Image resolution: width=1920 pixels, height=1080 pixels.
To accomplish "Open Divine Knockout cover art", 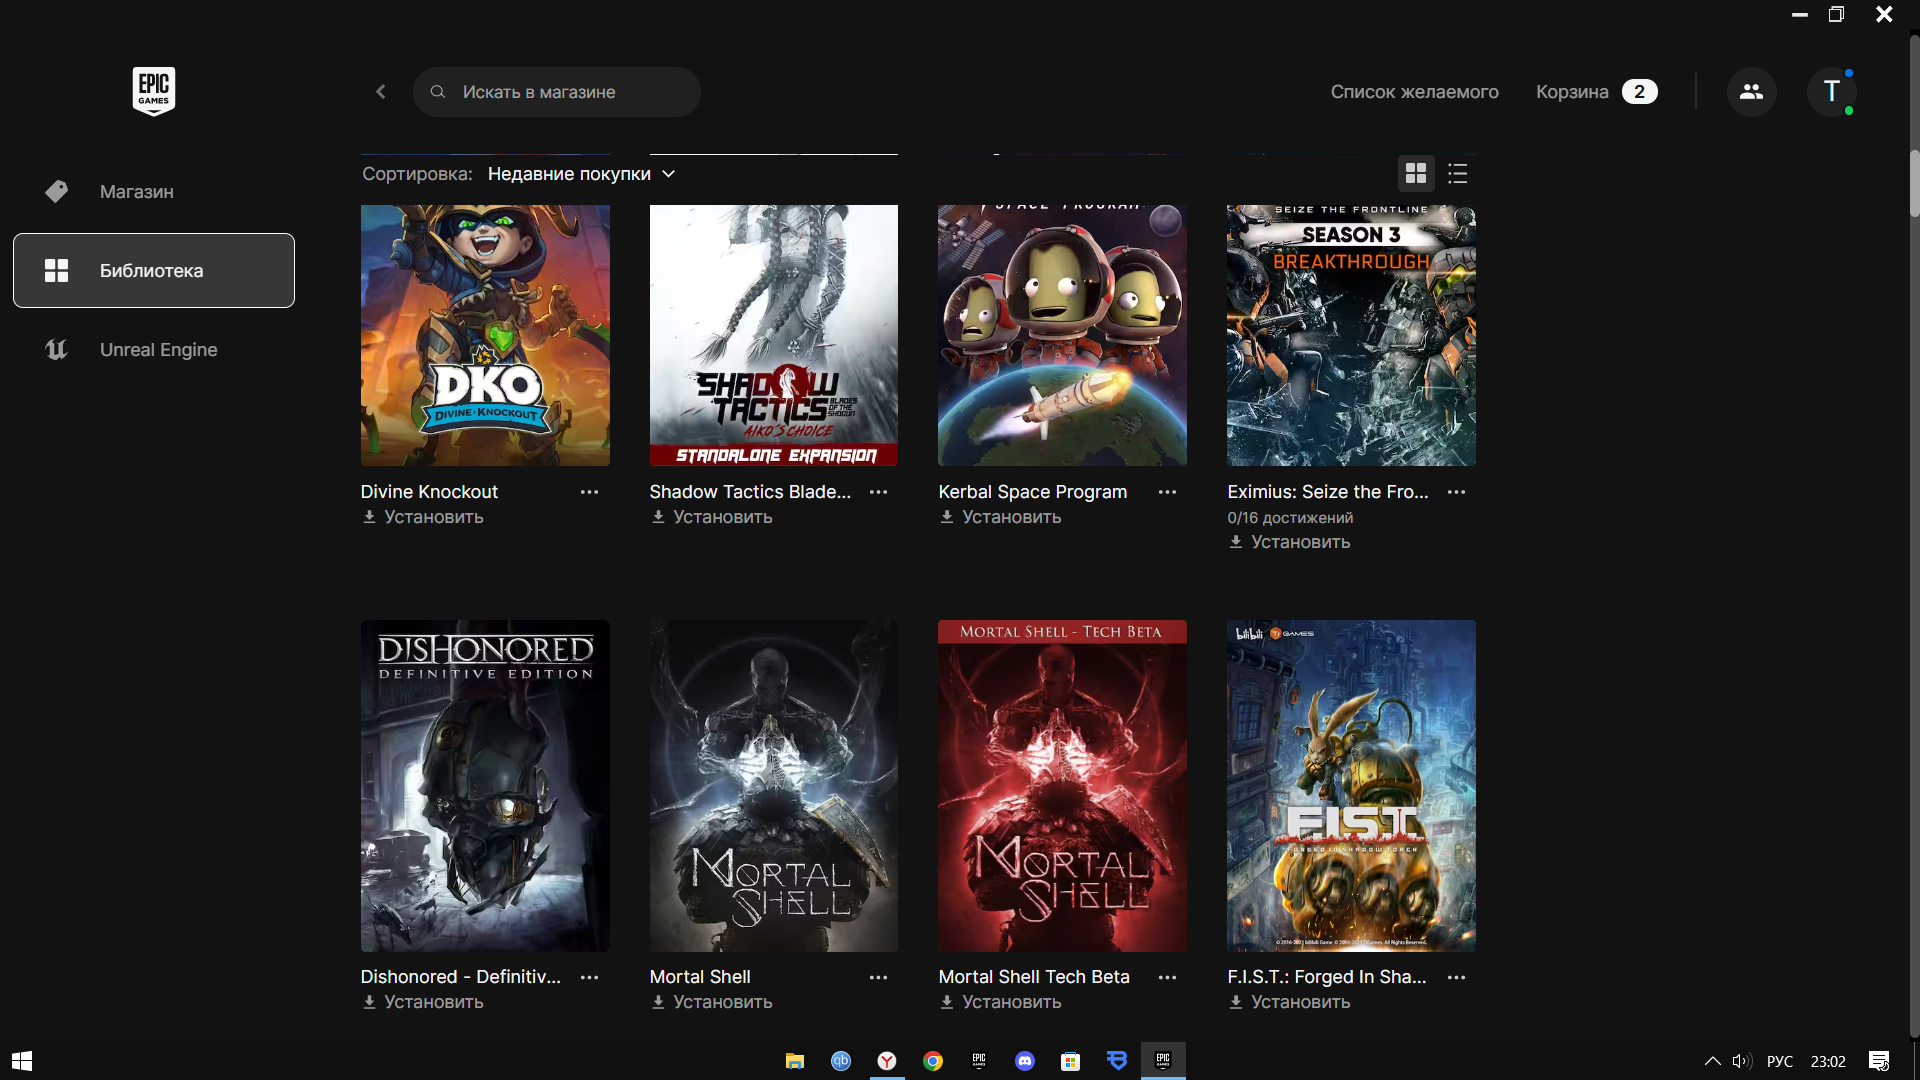I will click(x=485, y=335).
